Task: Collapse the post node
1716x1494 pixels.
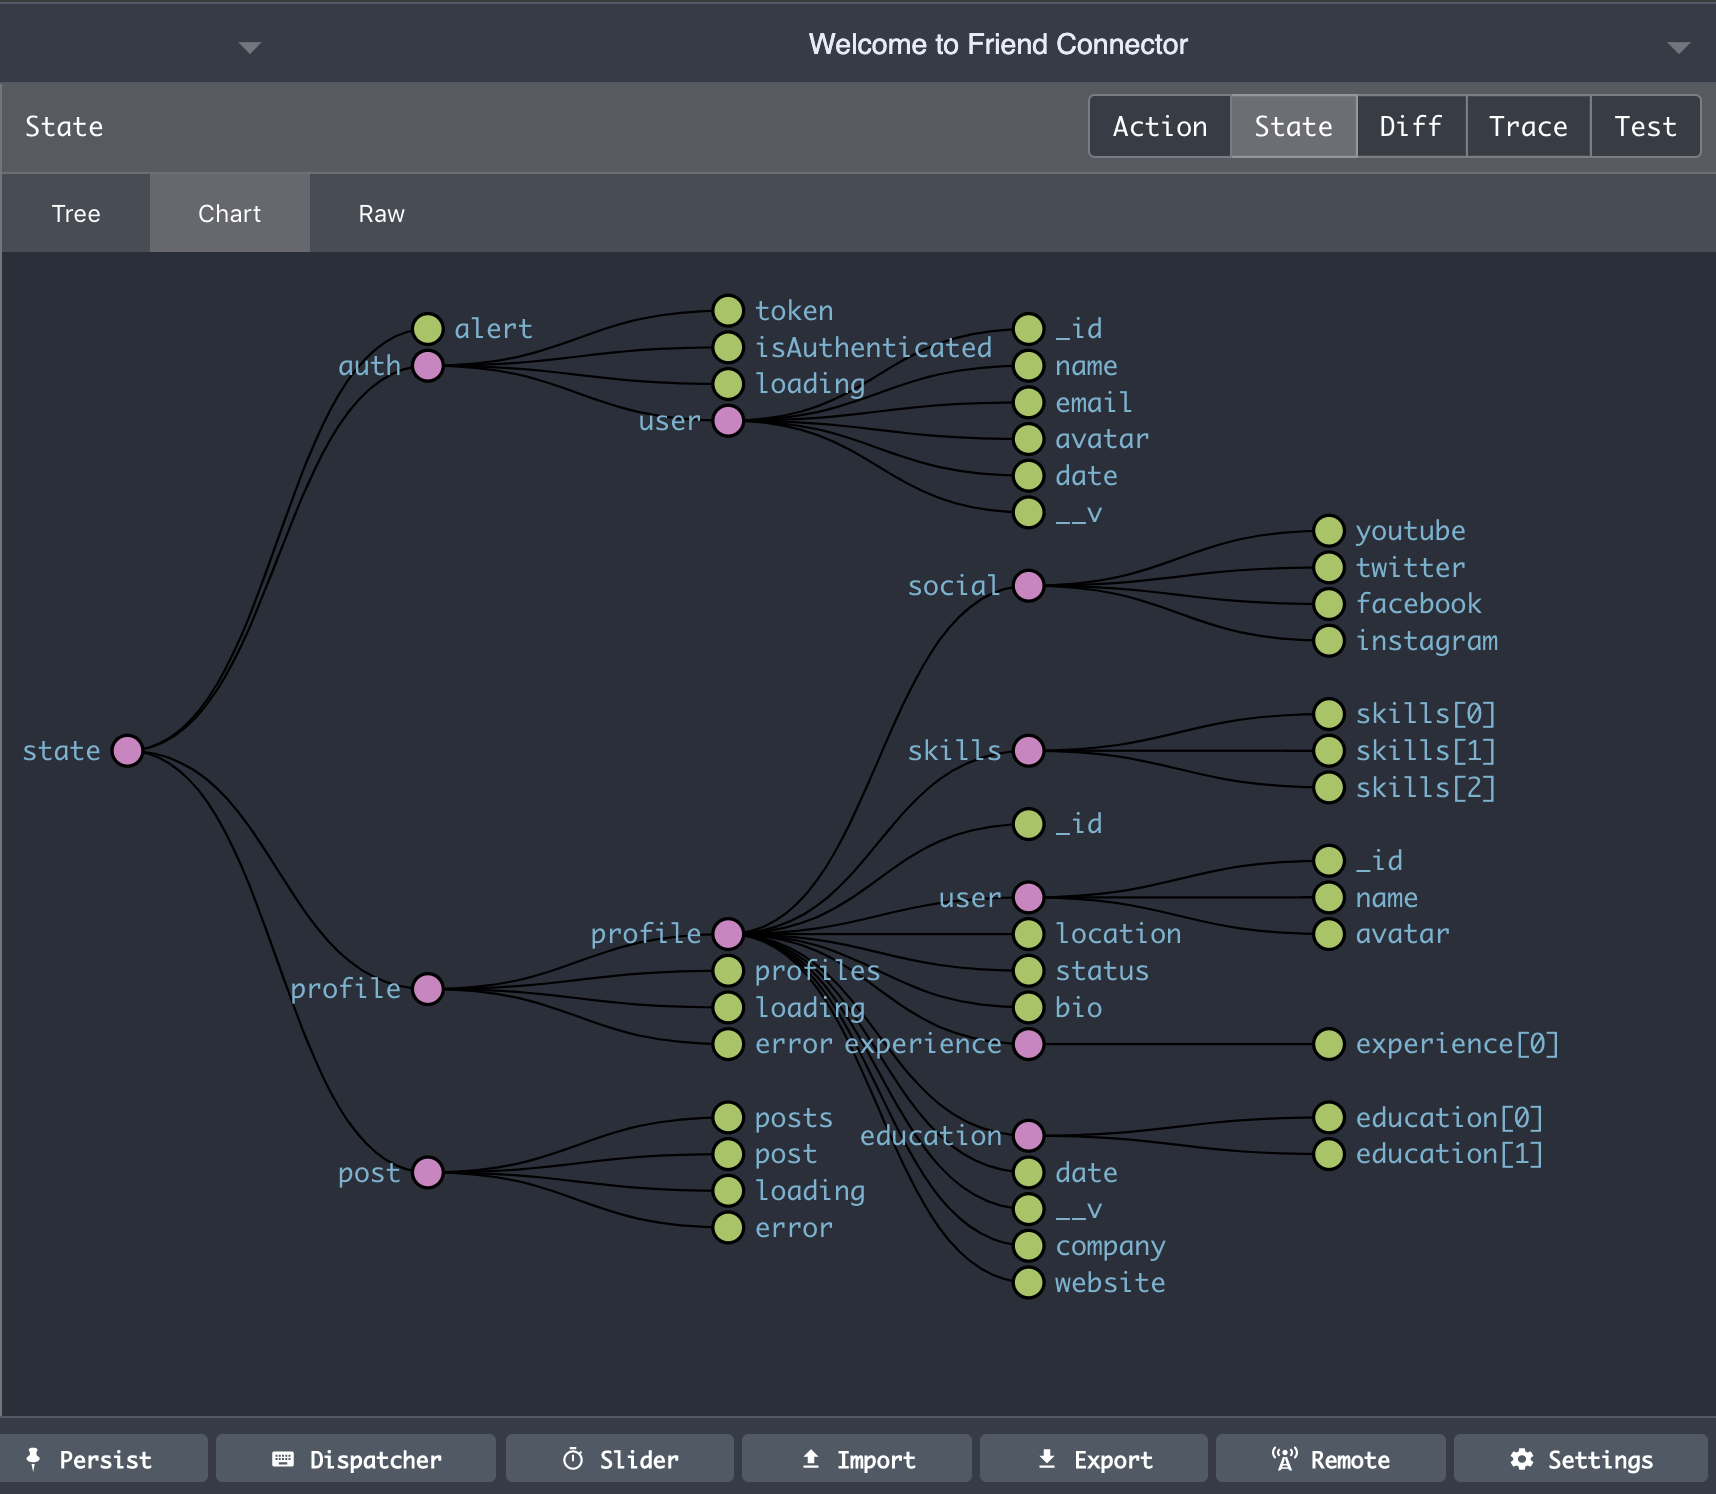Action: [428, 1172]
